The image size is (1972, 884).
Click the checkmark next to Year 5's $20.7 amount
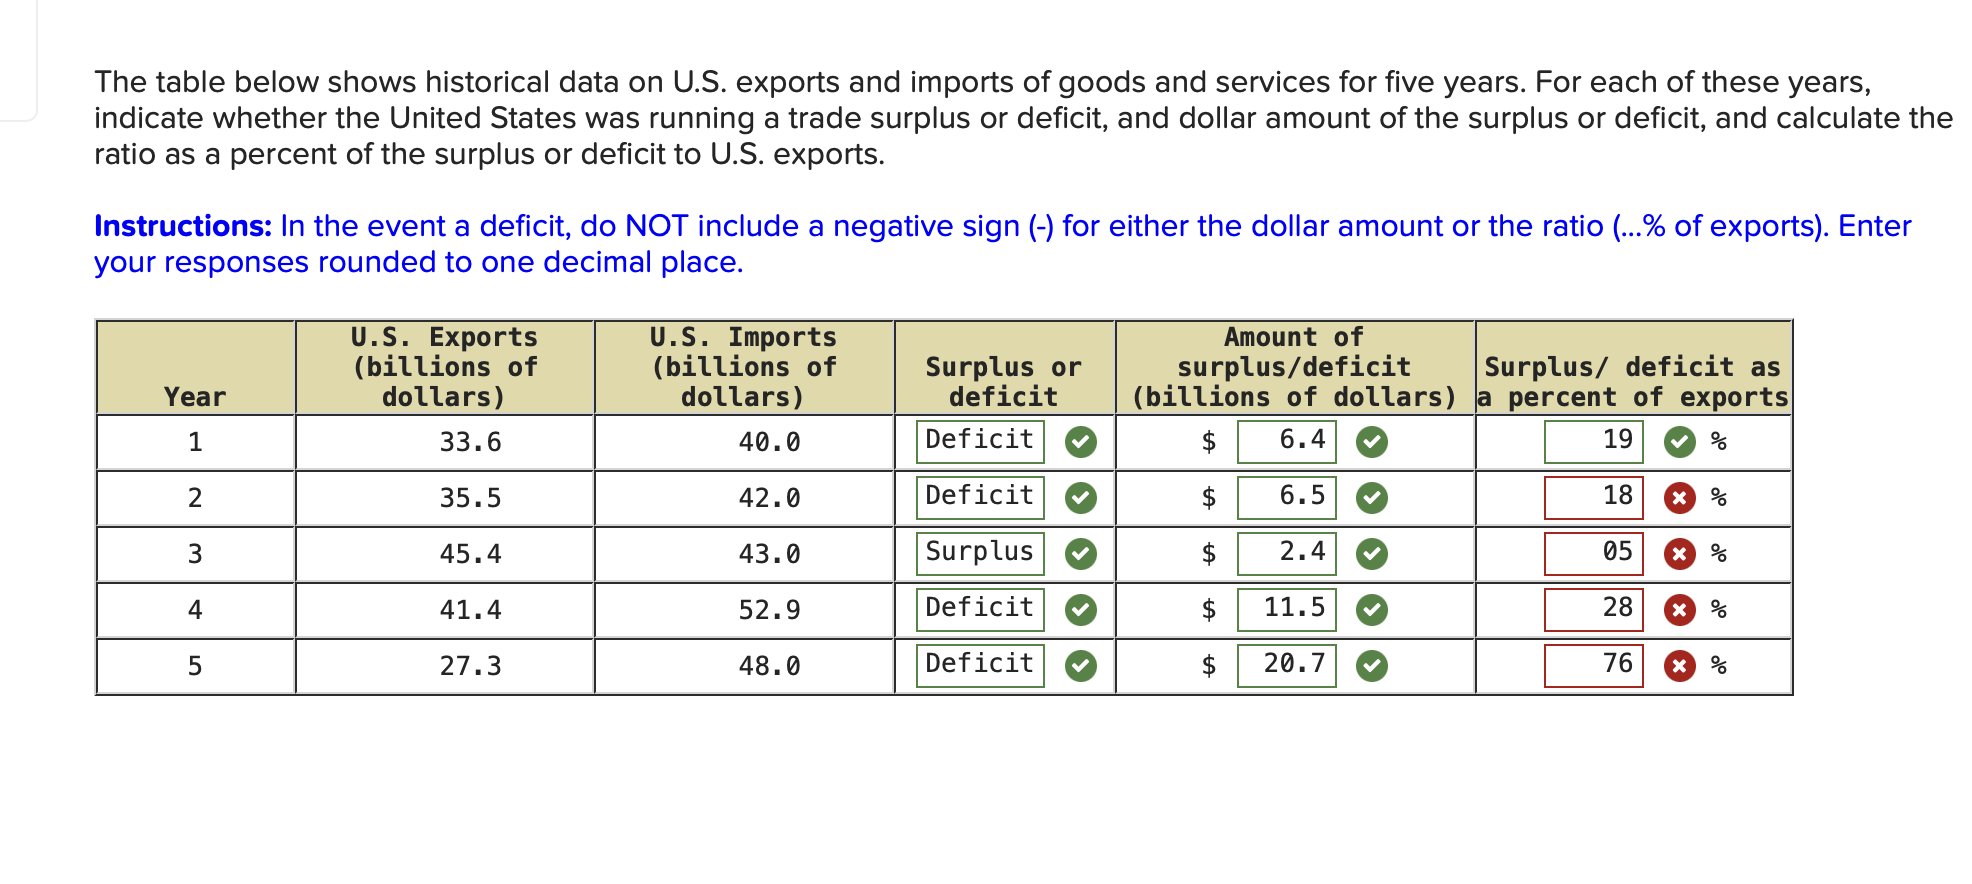(x=1371, y=664)
